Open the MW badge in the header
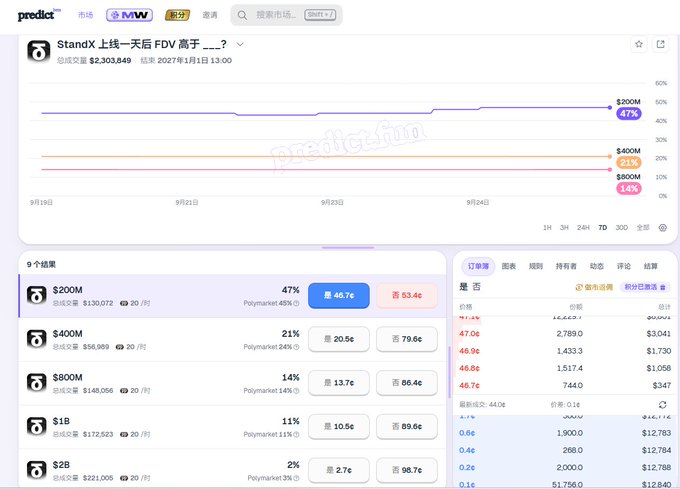The image size is (680, 489). 129,15
